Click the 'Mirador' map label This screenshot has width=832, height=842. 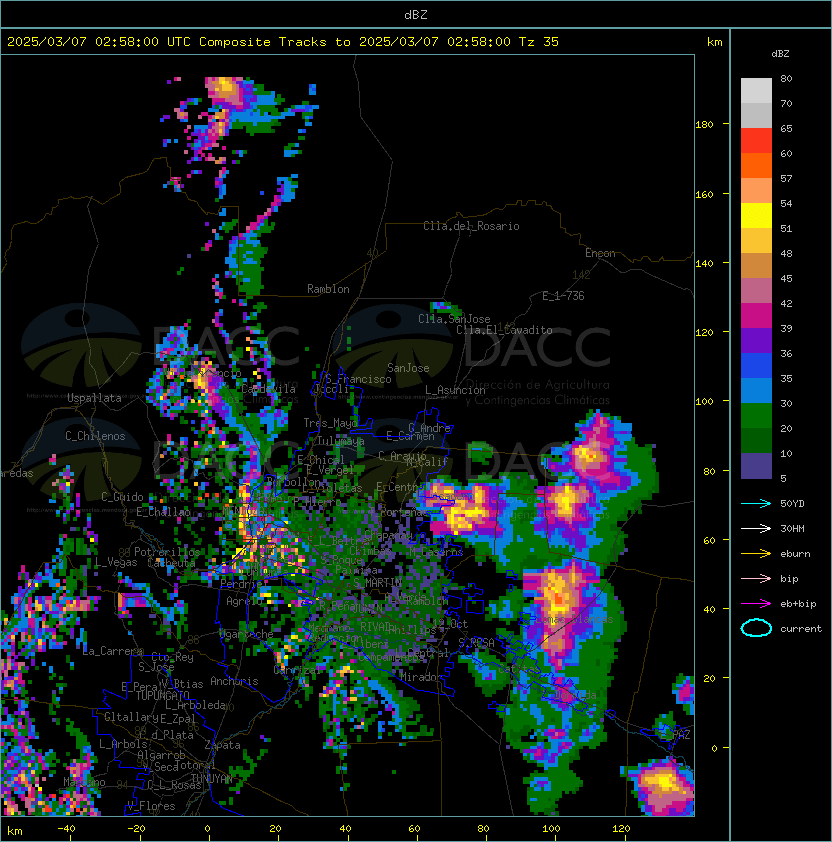pyautogui.click(x=421, y=677)
